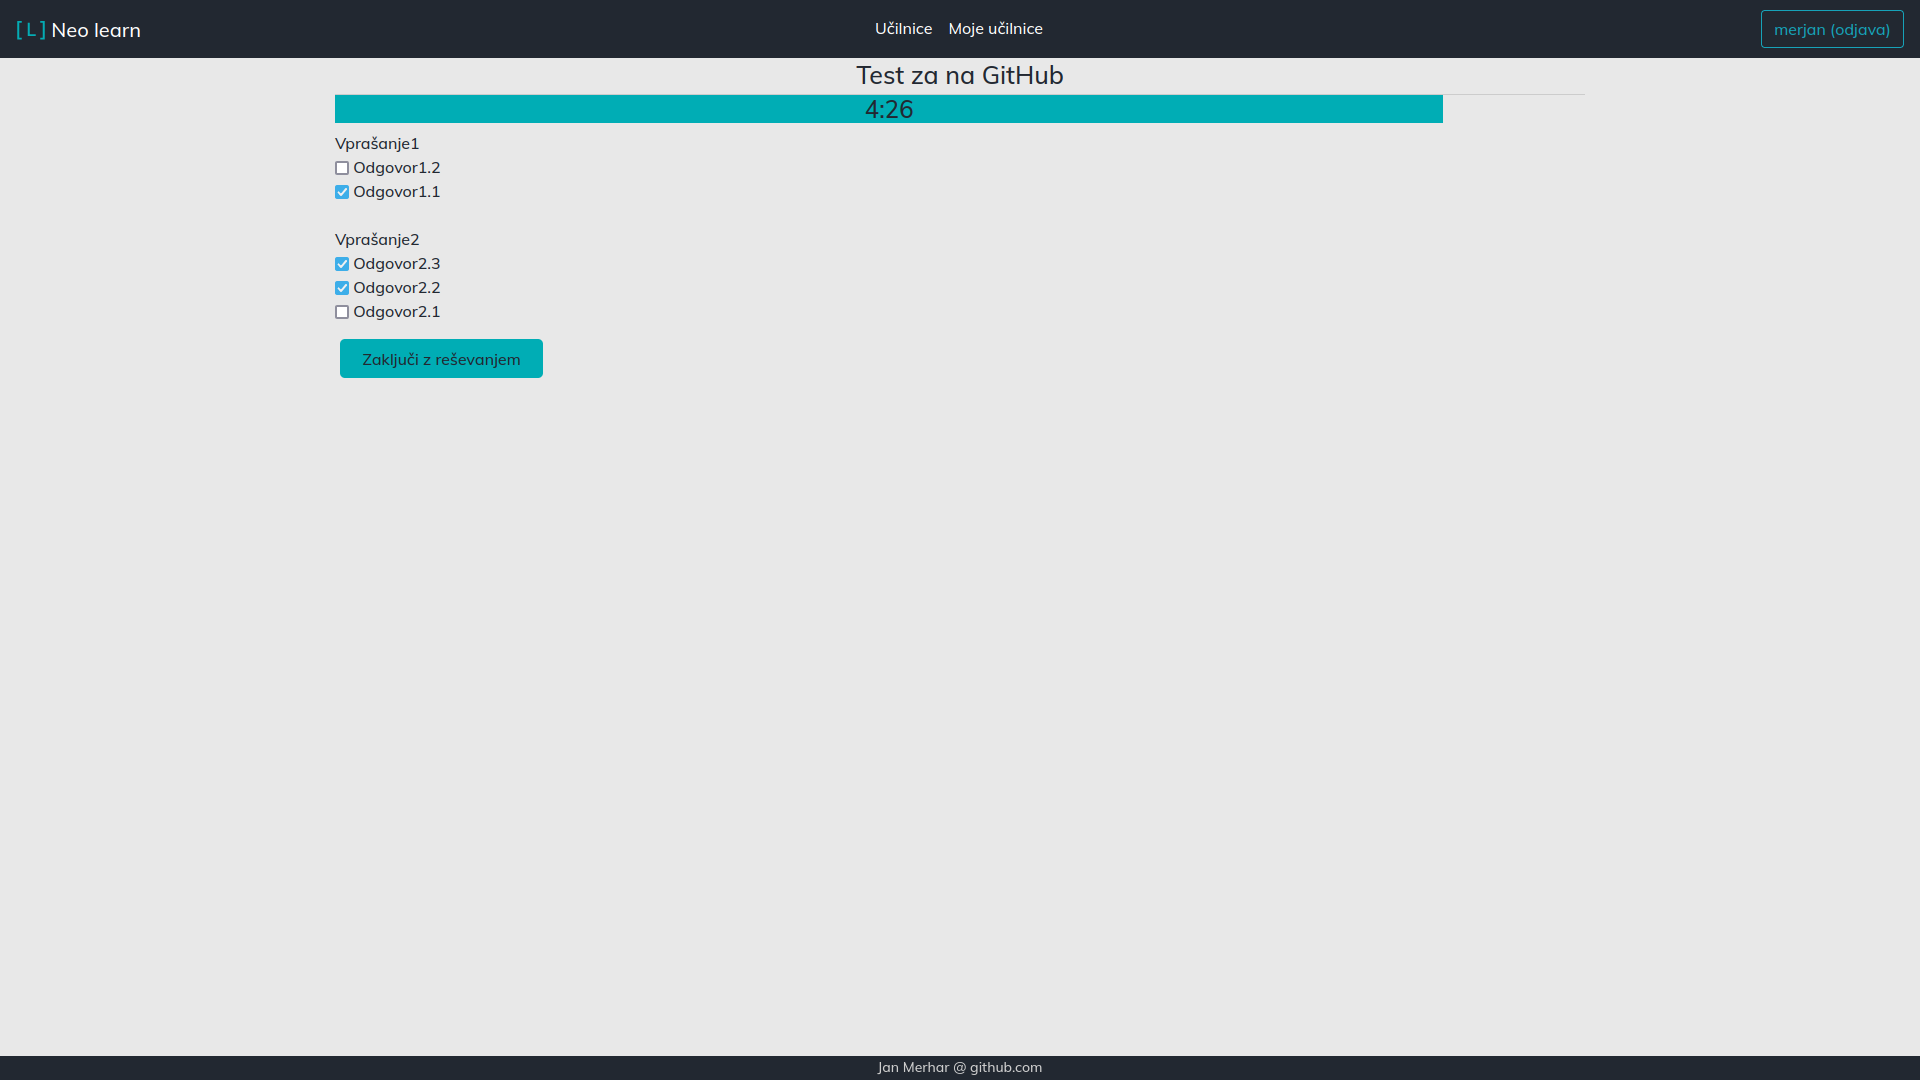Click the Test za na GitHub heading

coord(959,75)
